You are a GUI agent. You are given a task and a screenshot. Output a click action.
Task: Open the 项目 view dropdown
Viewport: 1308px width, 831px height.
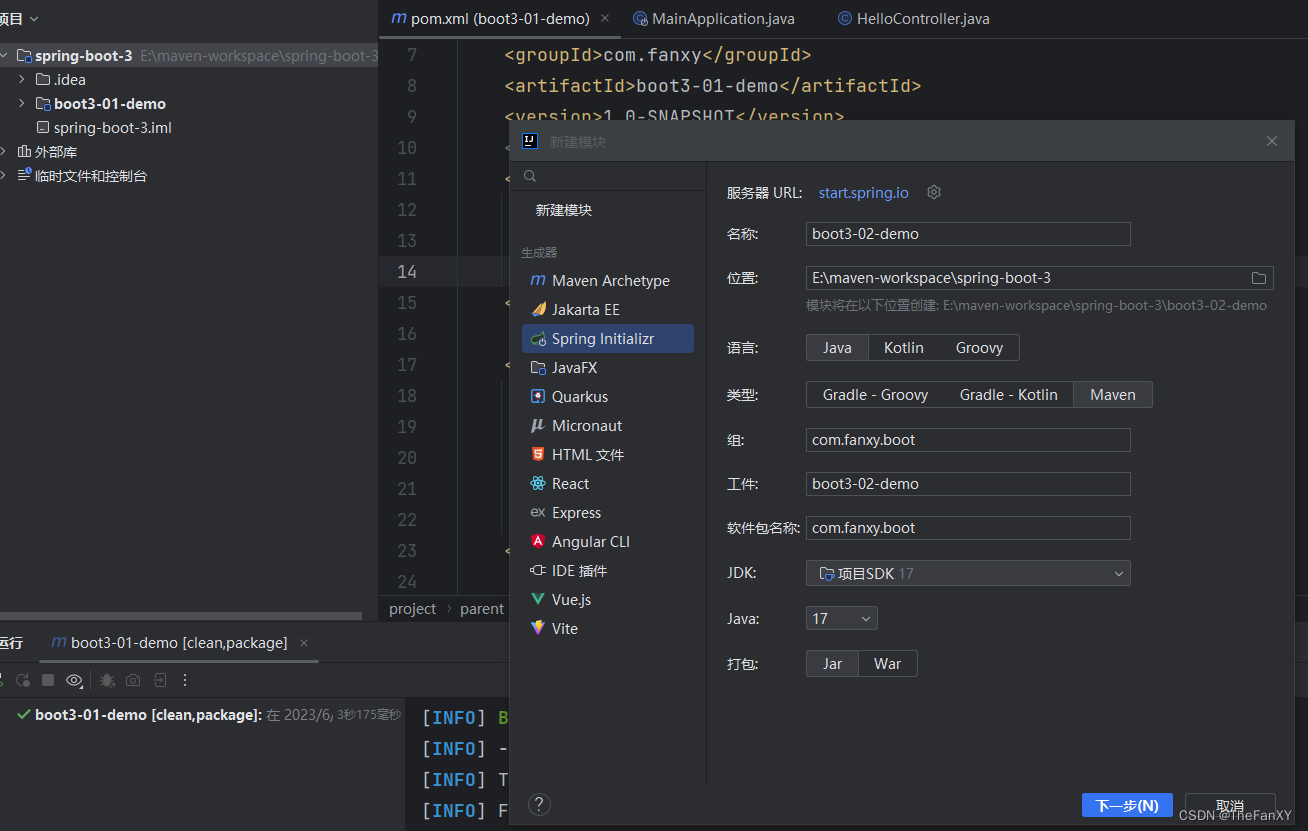[x=20, y=19]
